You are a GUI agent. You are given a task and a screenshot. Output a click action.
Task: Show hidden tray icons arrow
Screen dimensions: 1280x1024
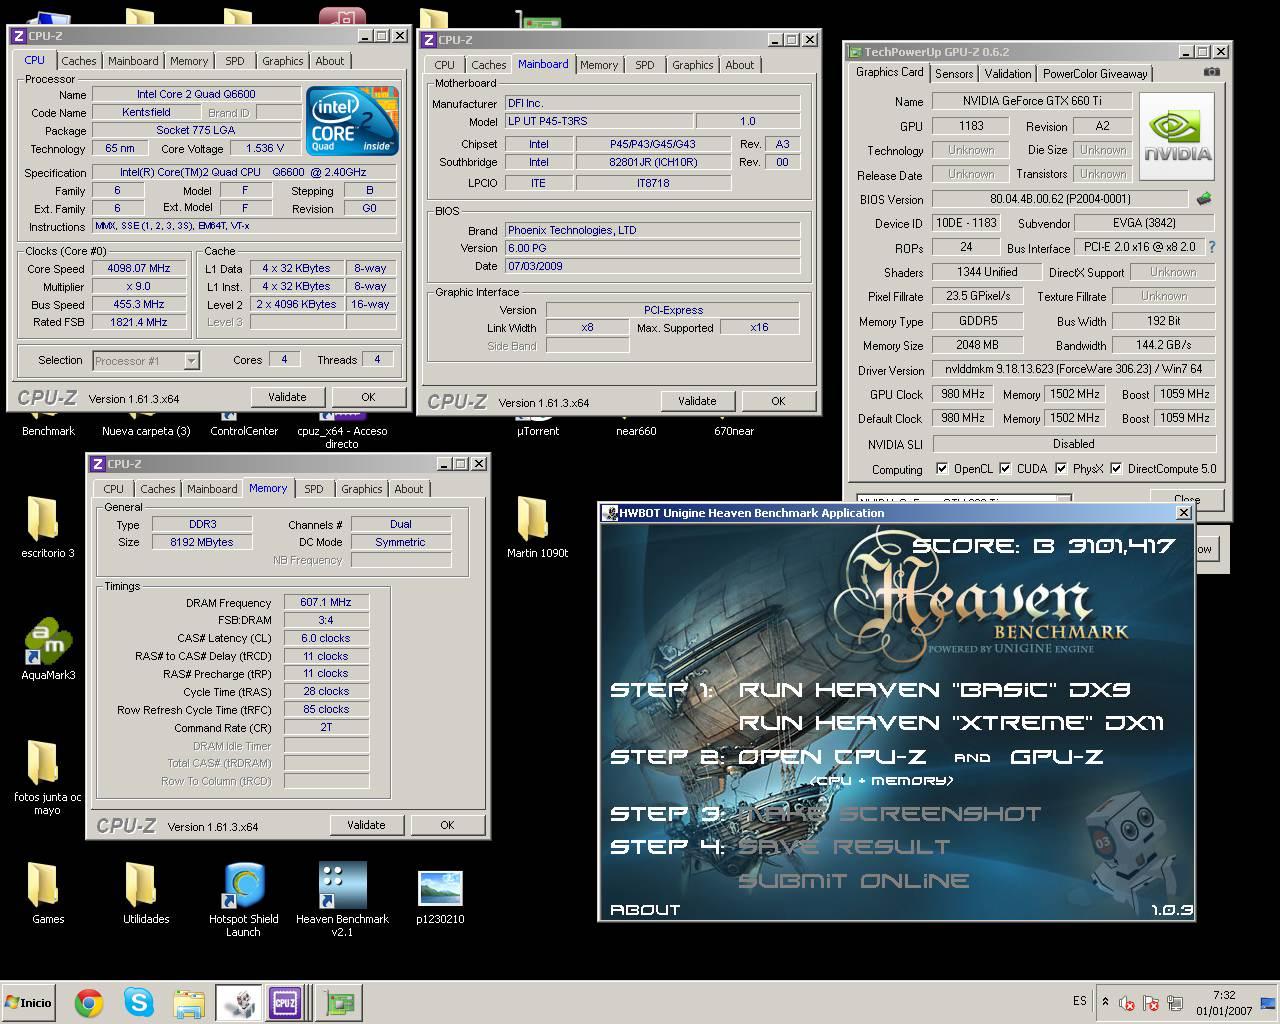coord(1104,1001)
